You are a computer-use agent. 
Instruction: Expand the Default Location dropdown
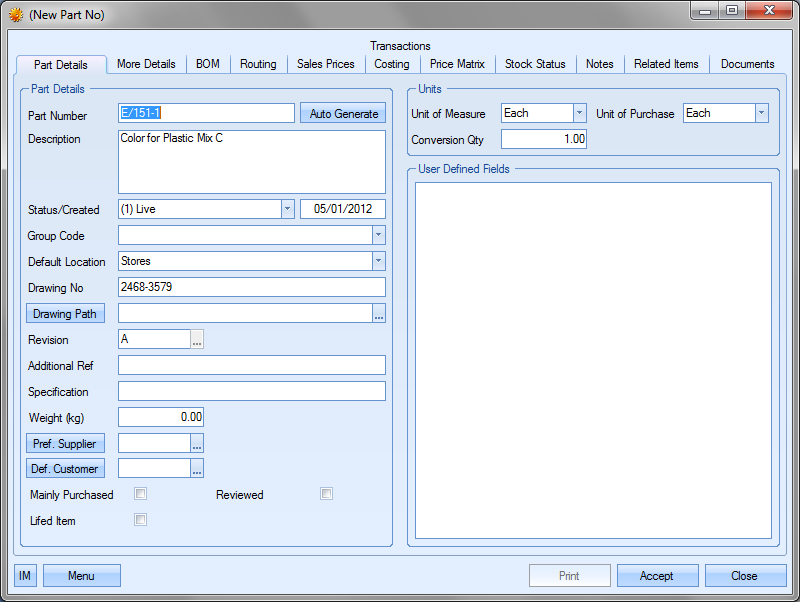[378, 261]
